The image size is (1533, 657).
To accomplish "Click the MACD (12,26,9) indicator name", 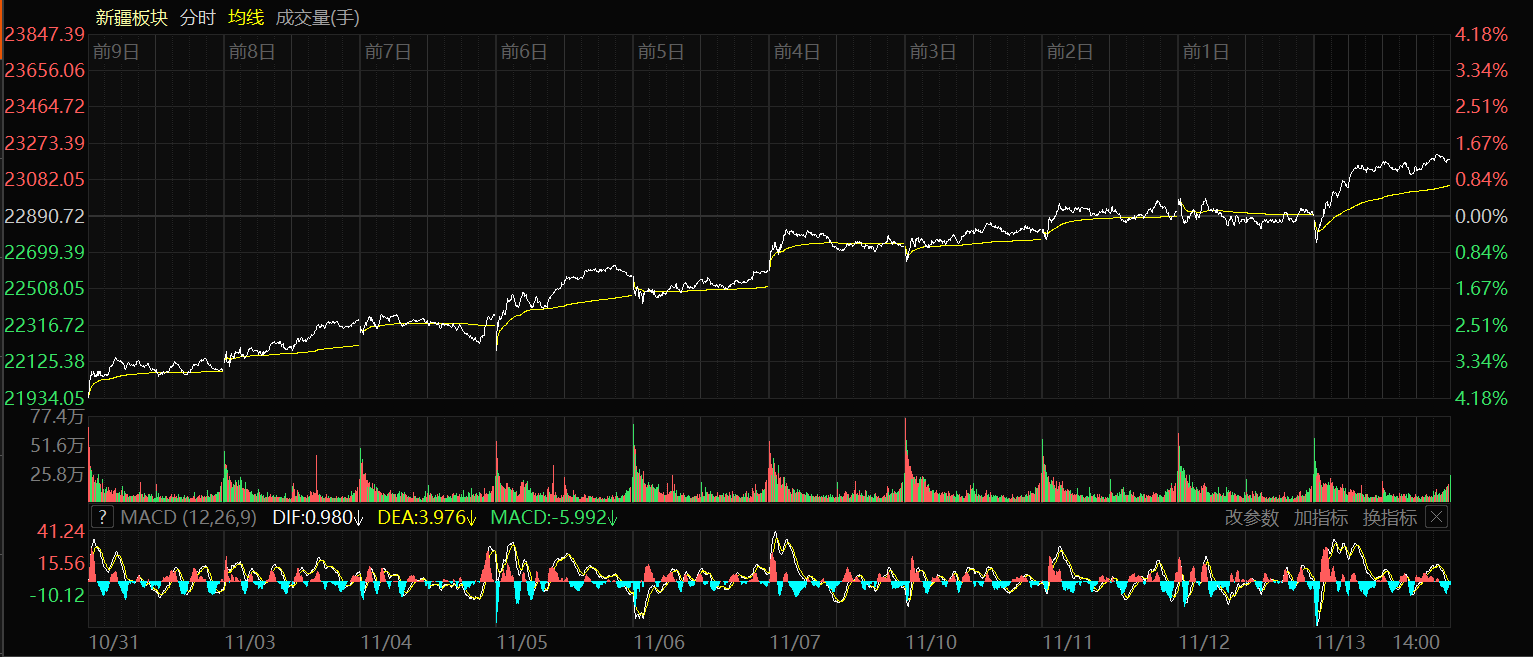I will pos(188,518).
